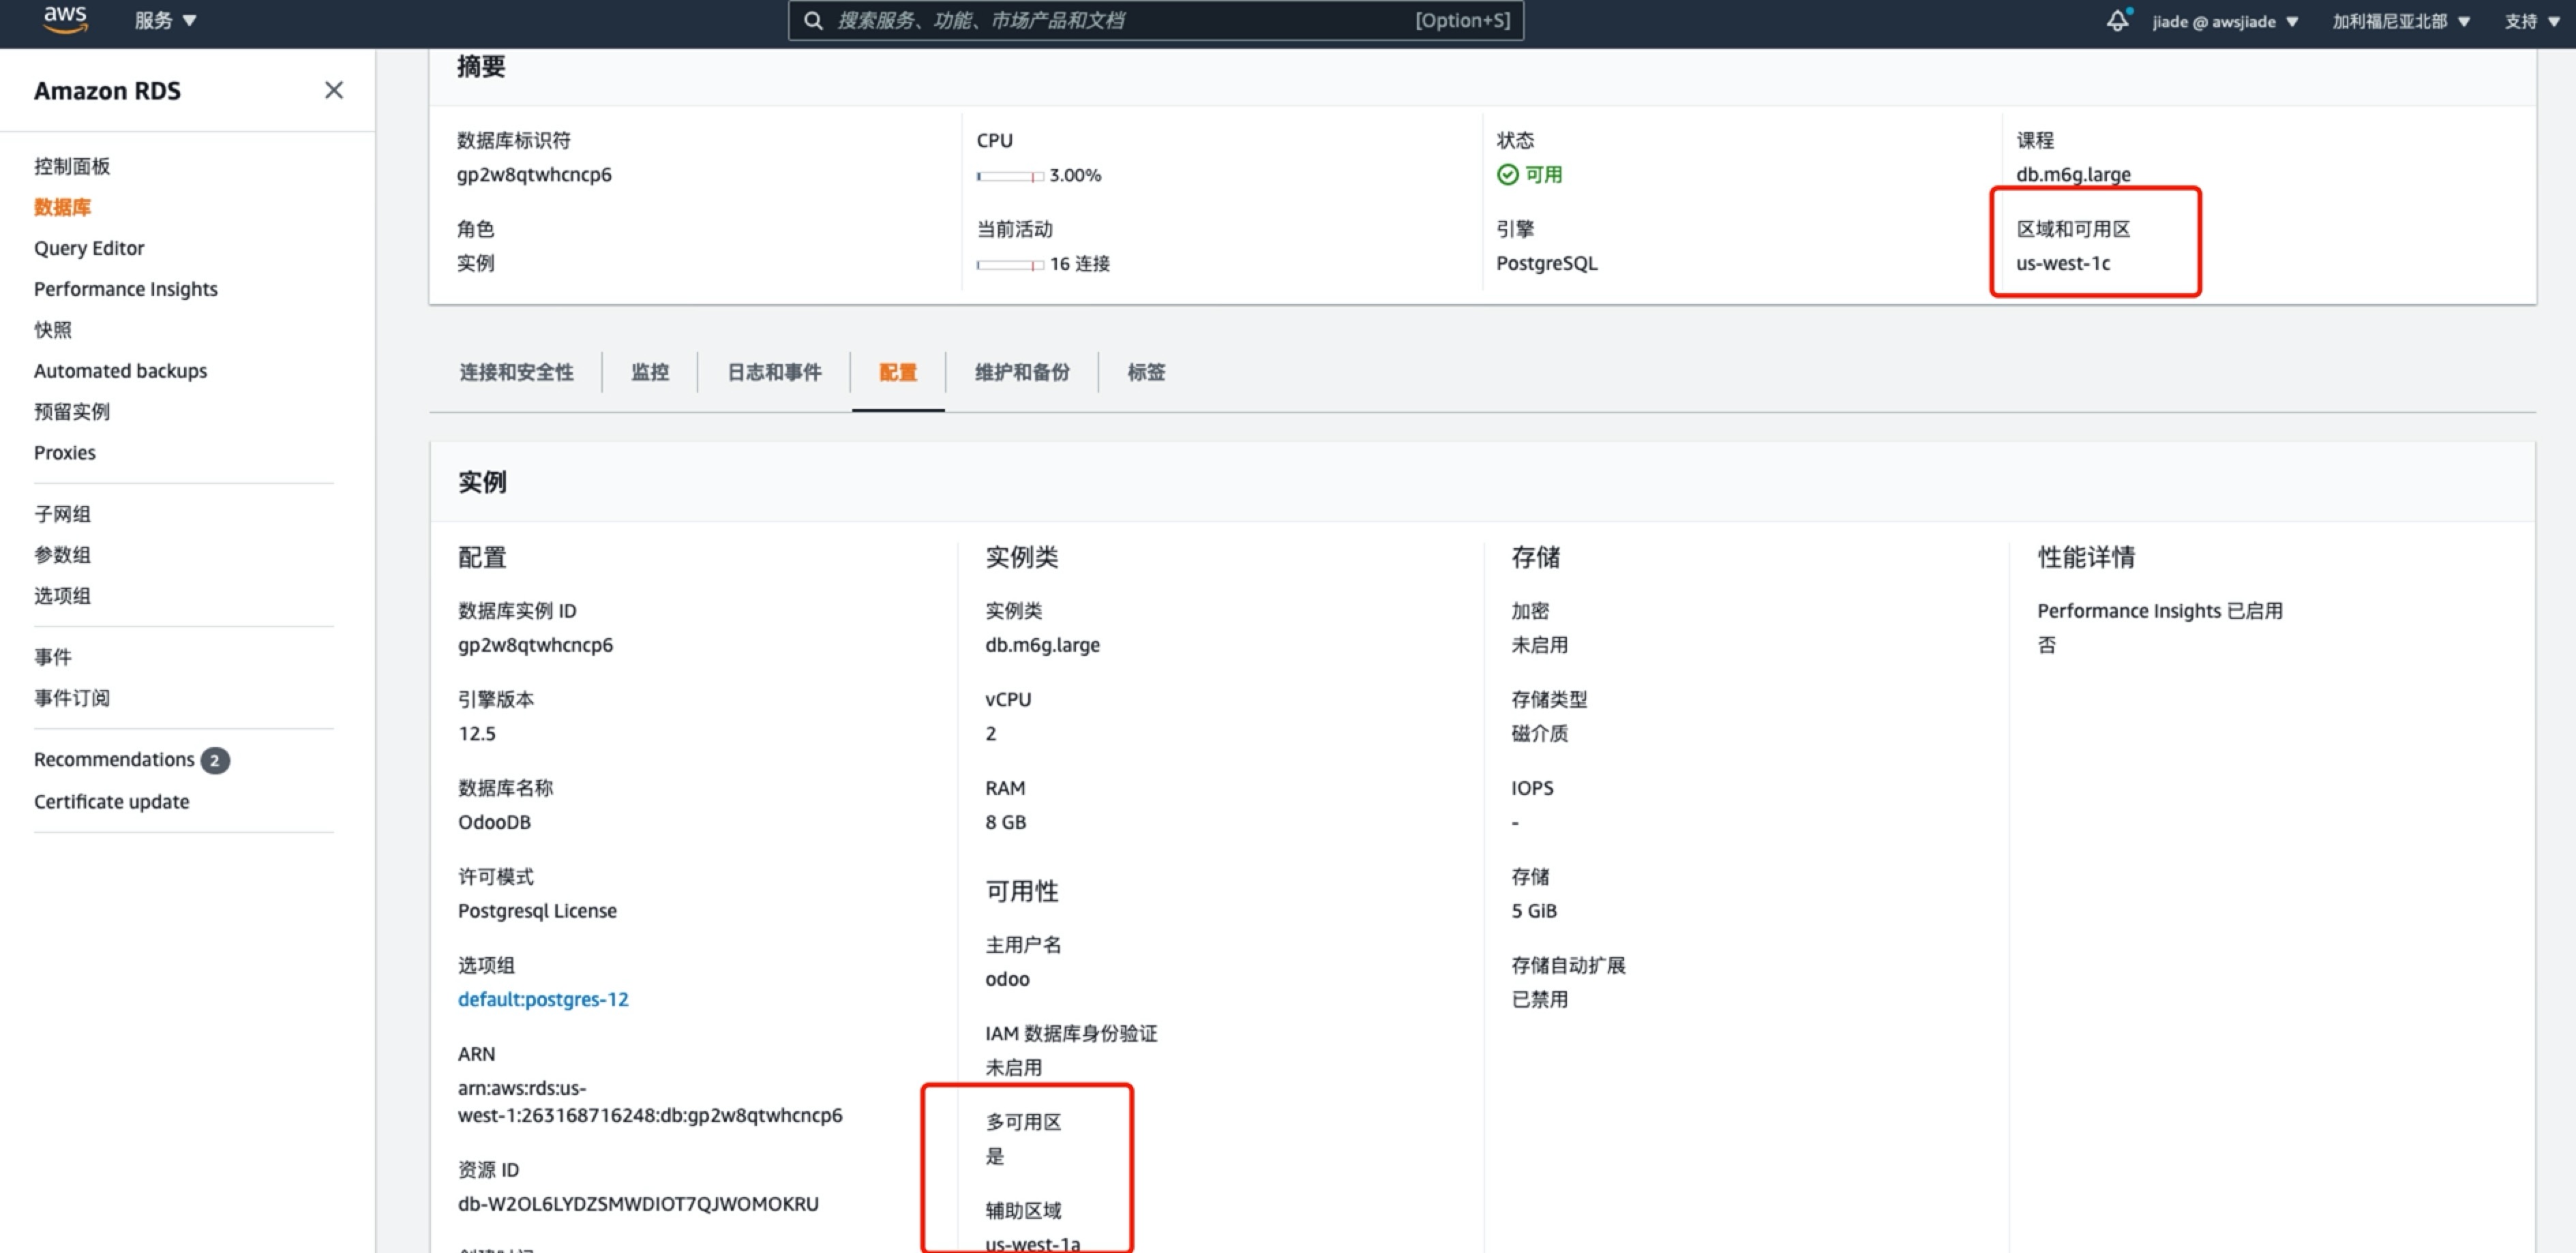Select the 维护和备份 tab
This screenshot has width=2576, height=1253.
[x=1022, y=372]
